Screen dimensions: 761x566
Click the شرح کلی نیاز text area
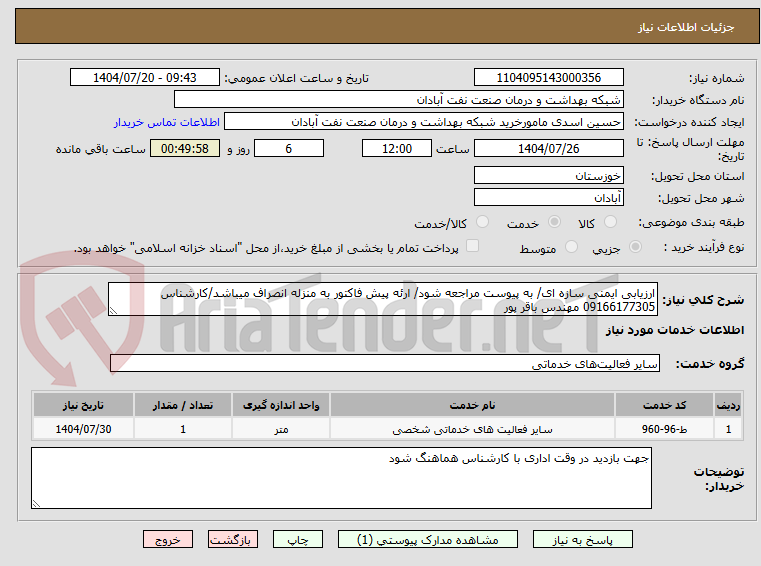[382, 300]
